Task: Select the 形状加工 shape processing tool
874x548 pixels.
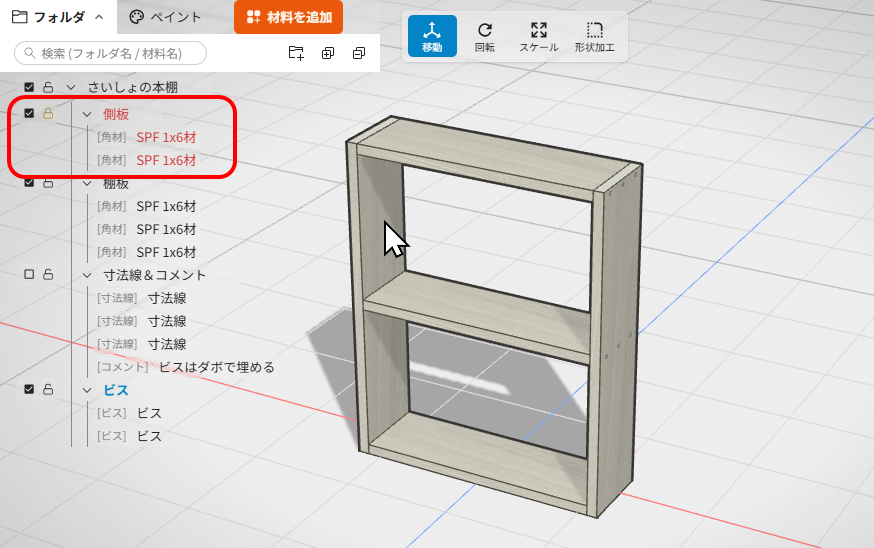Action: (594, 36)
